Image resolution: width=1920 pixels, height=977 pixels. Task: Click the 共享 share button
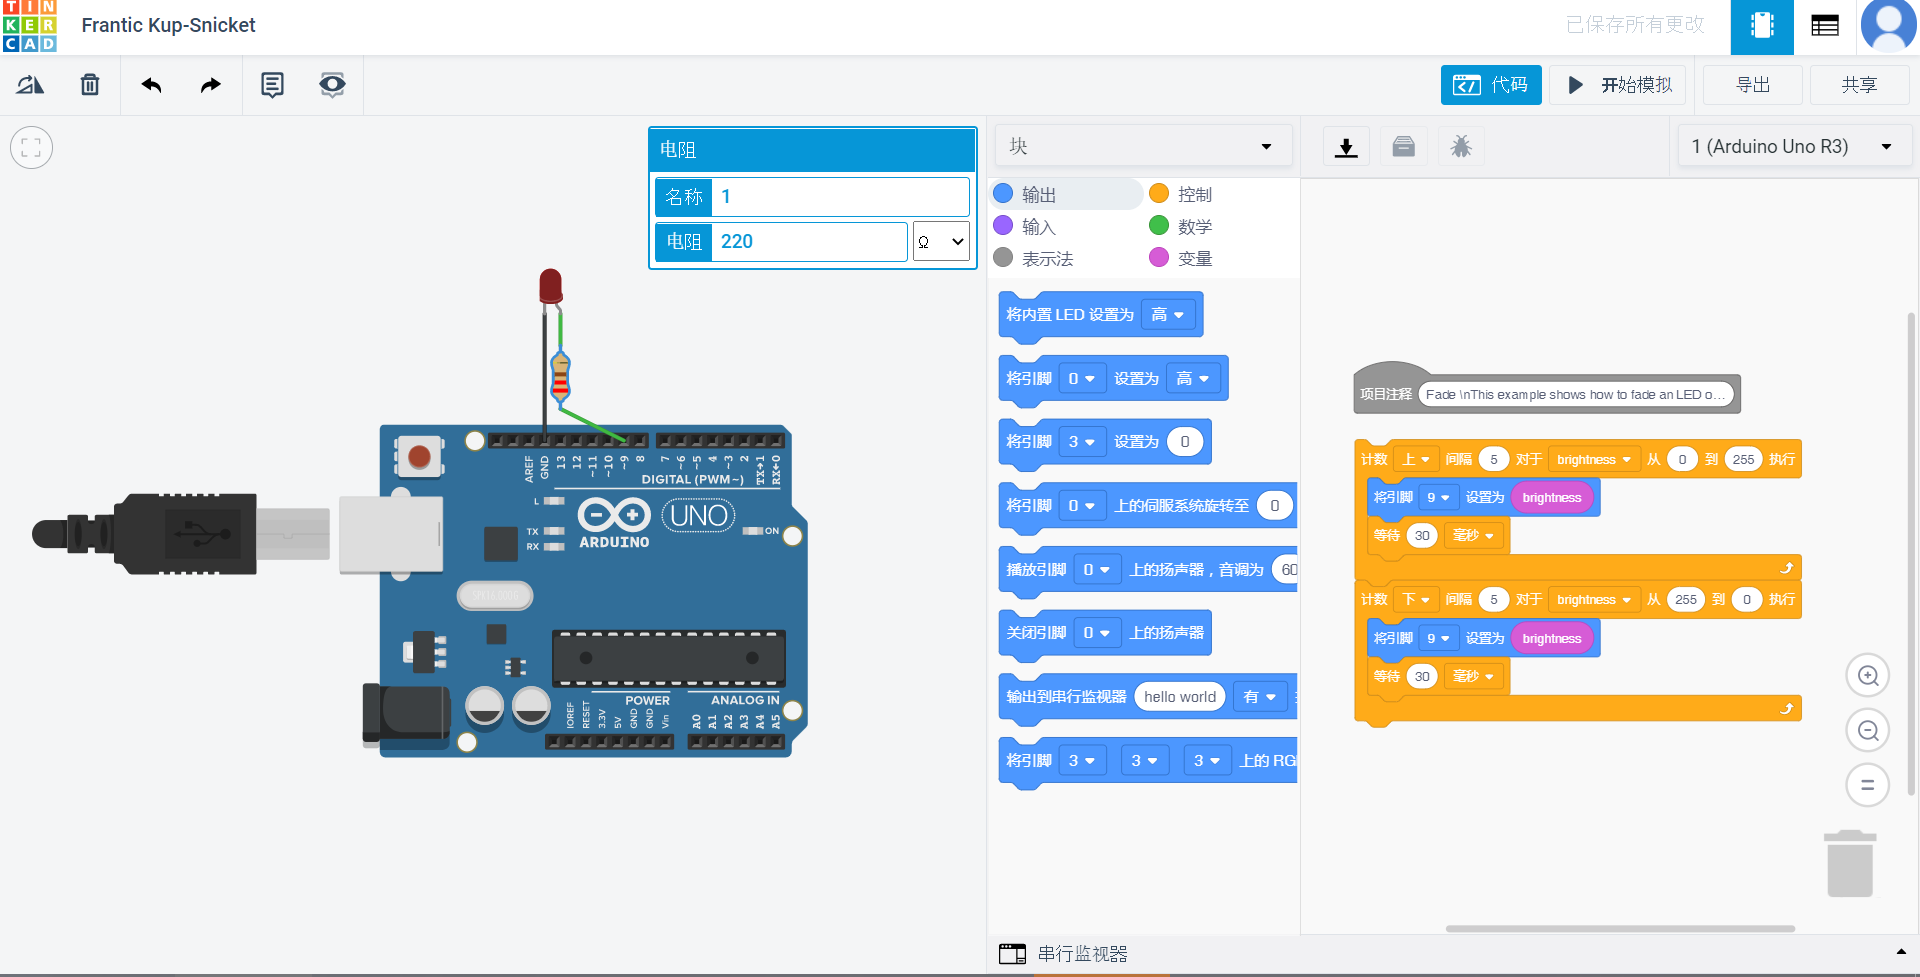1860,85
